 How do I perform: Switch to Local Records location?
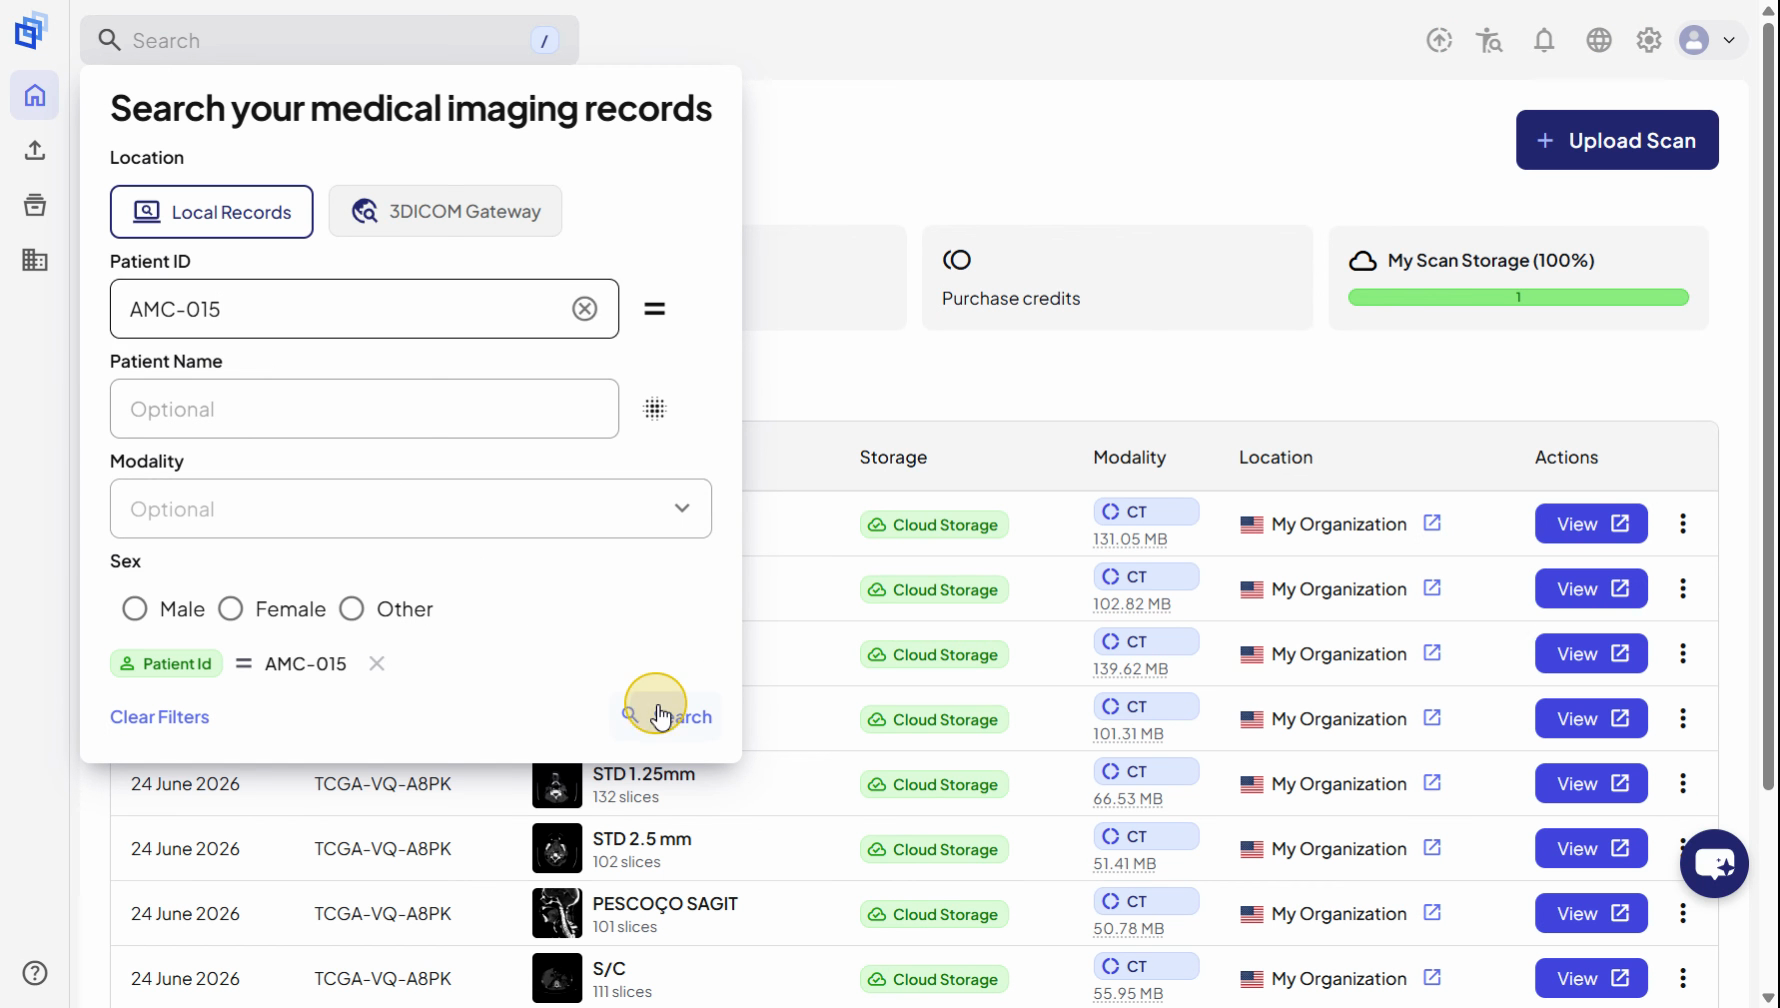tap(211, 212)
